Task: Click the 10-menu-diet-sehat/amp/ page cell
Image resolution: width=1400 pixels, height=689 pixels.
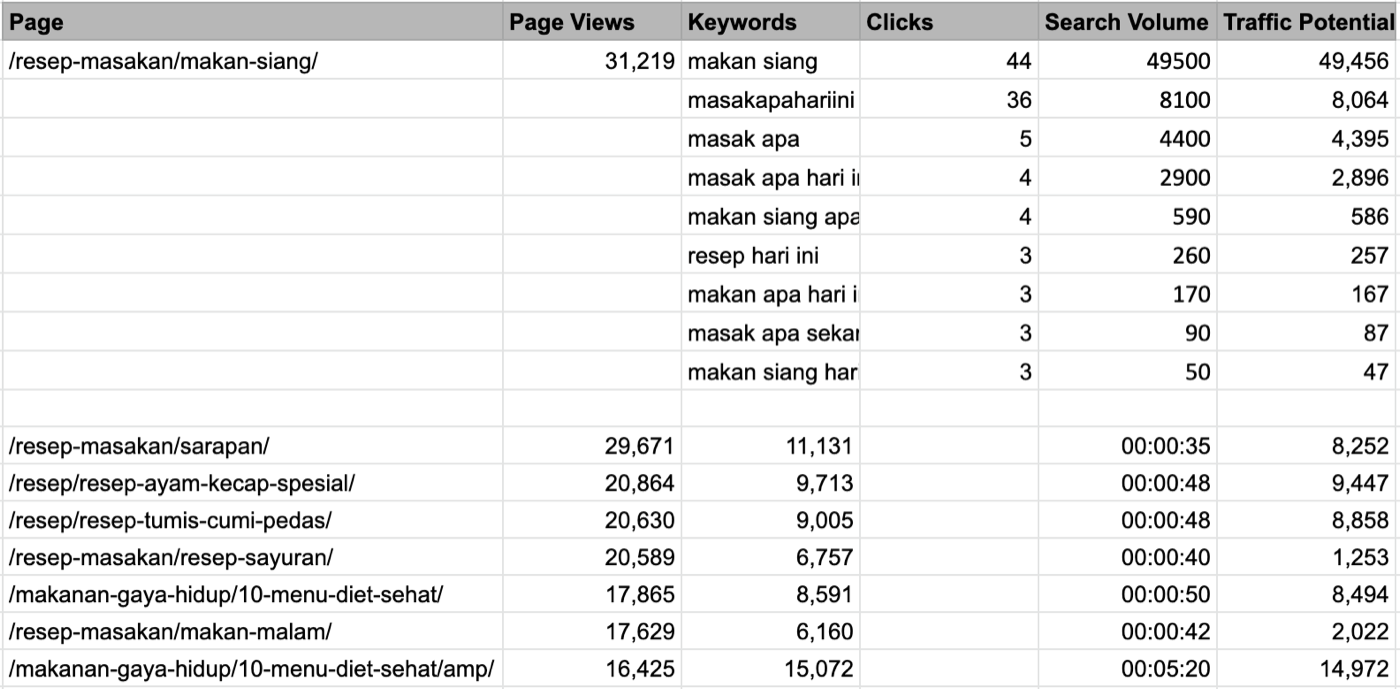Action: pos(252,668)
